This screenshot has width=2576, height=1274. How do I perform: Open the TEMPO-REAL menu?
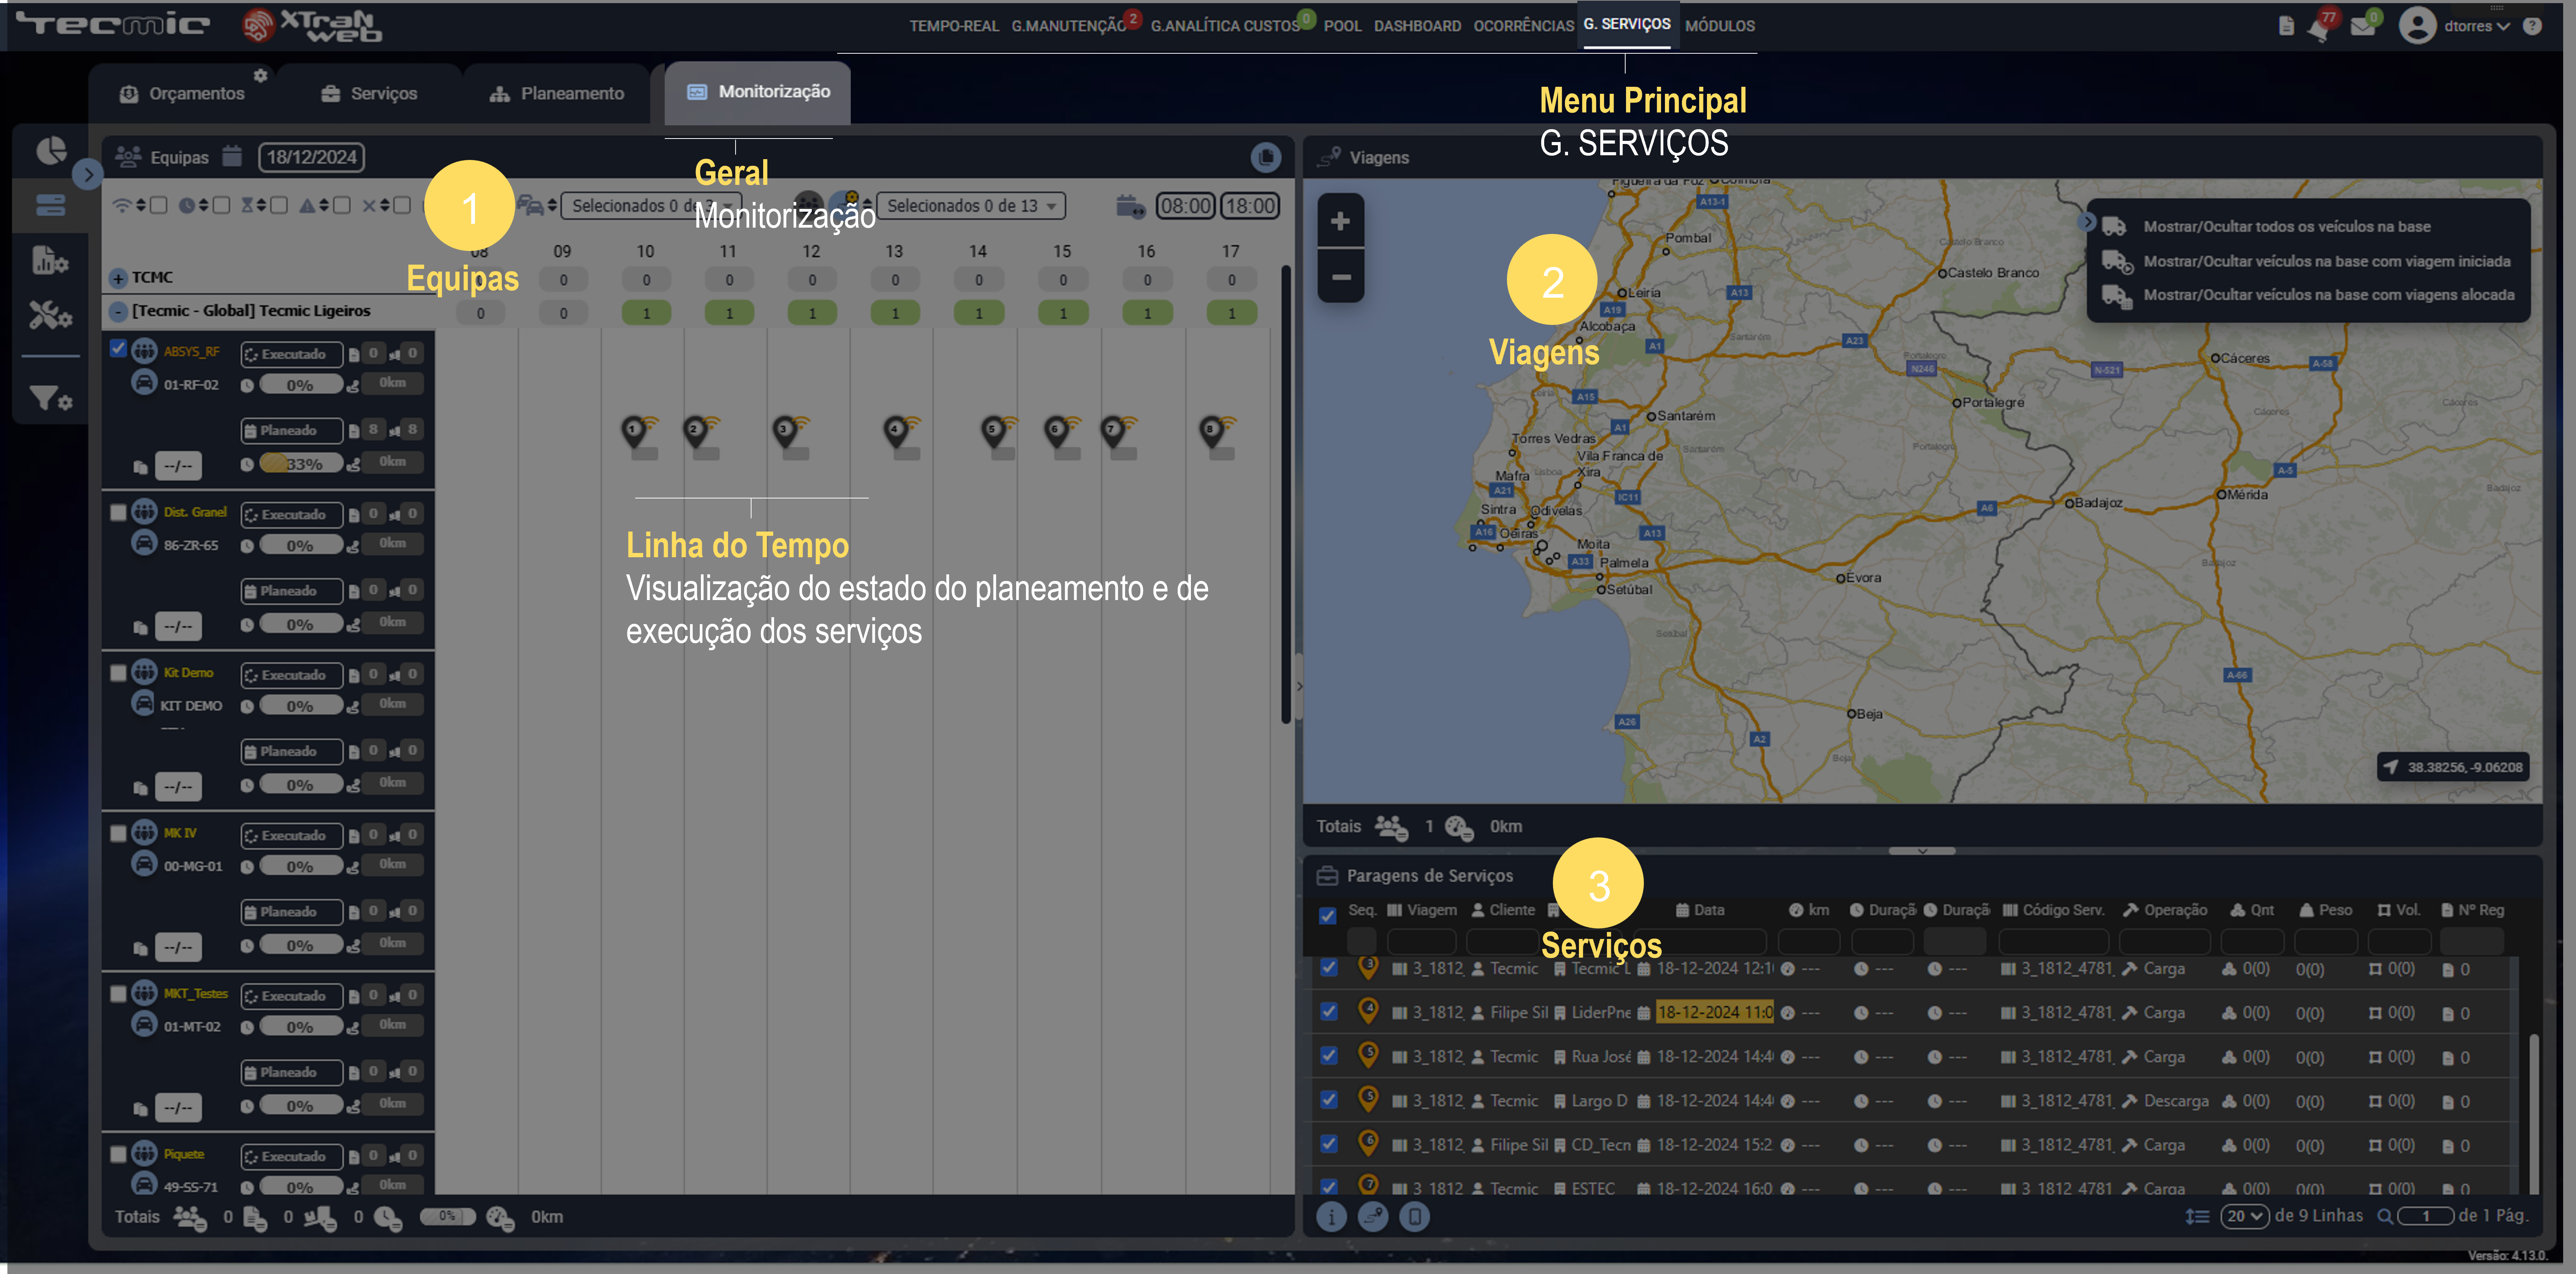pos(954,26)
